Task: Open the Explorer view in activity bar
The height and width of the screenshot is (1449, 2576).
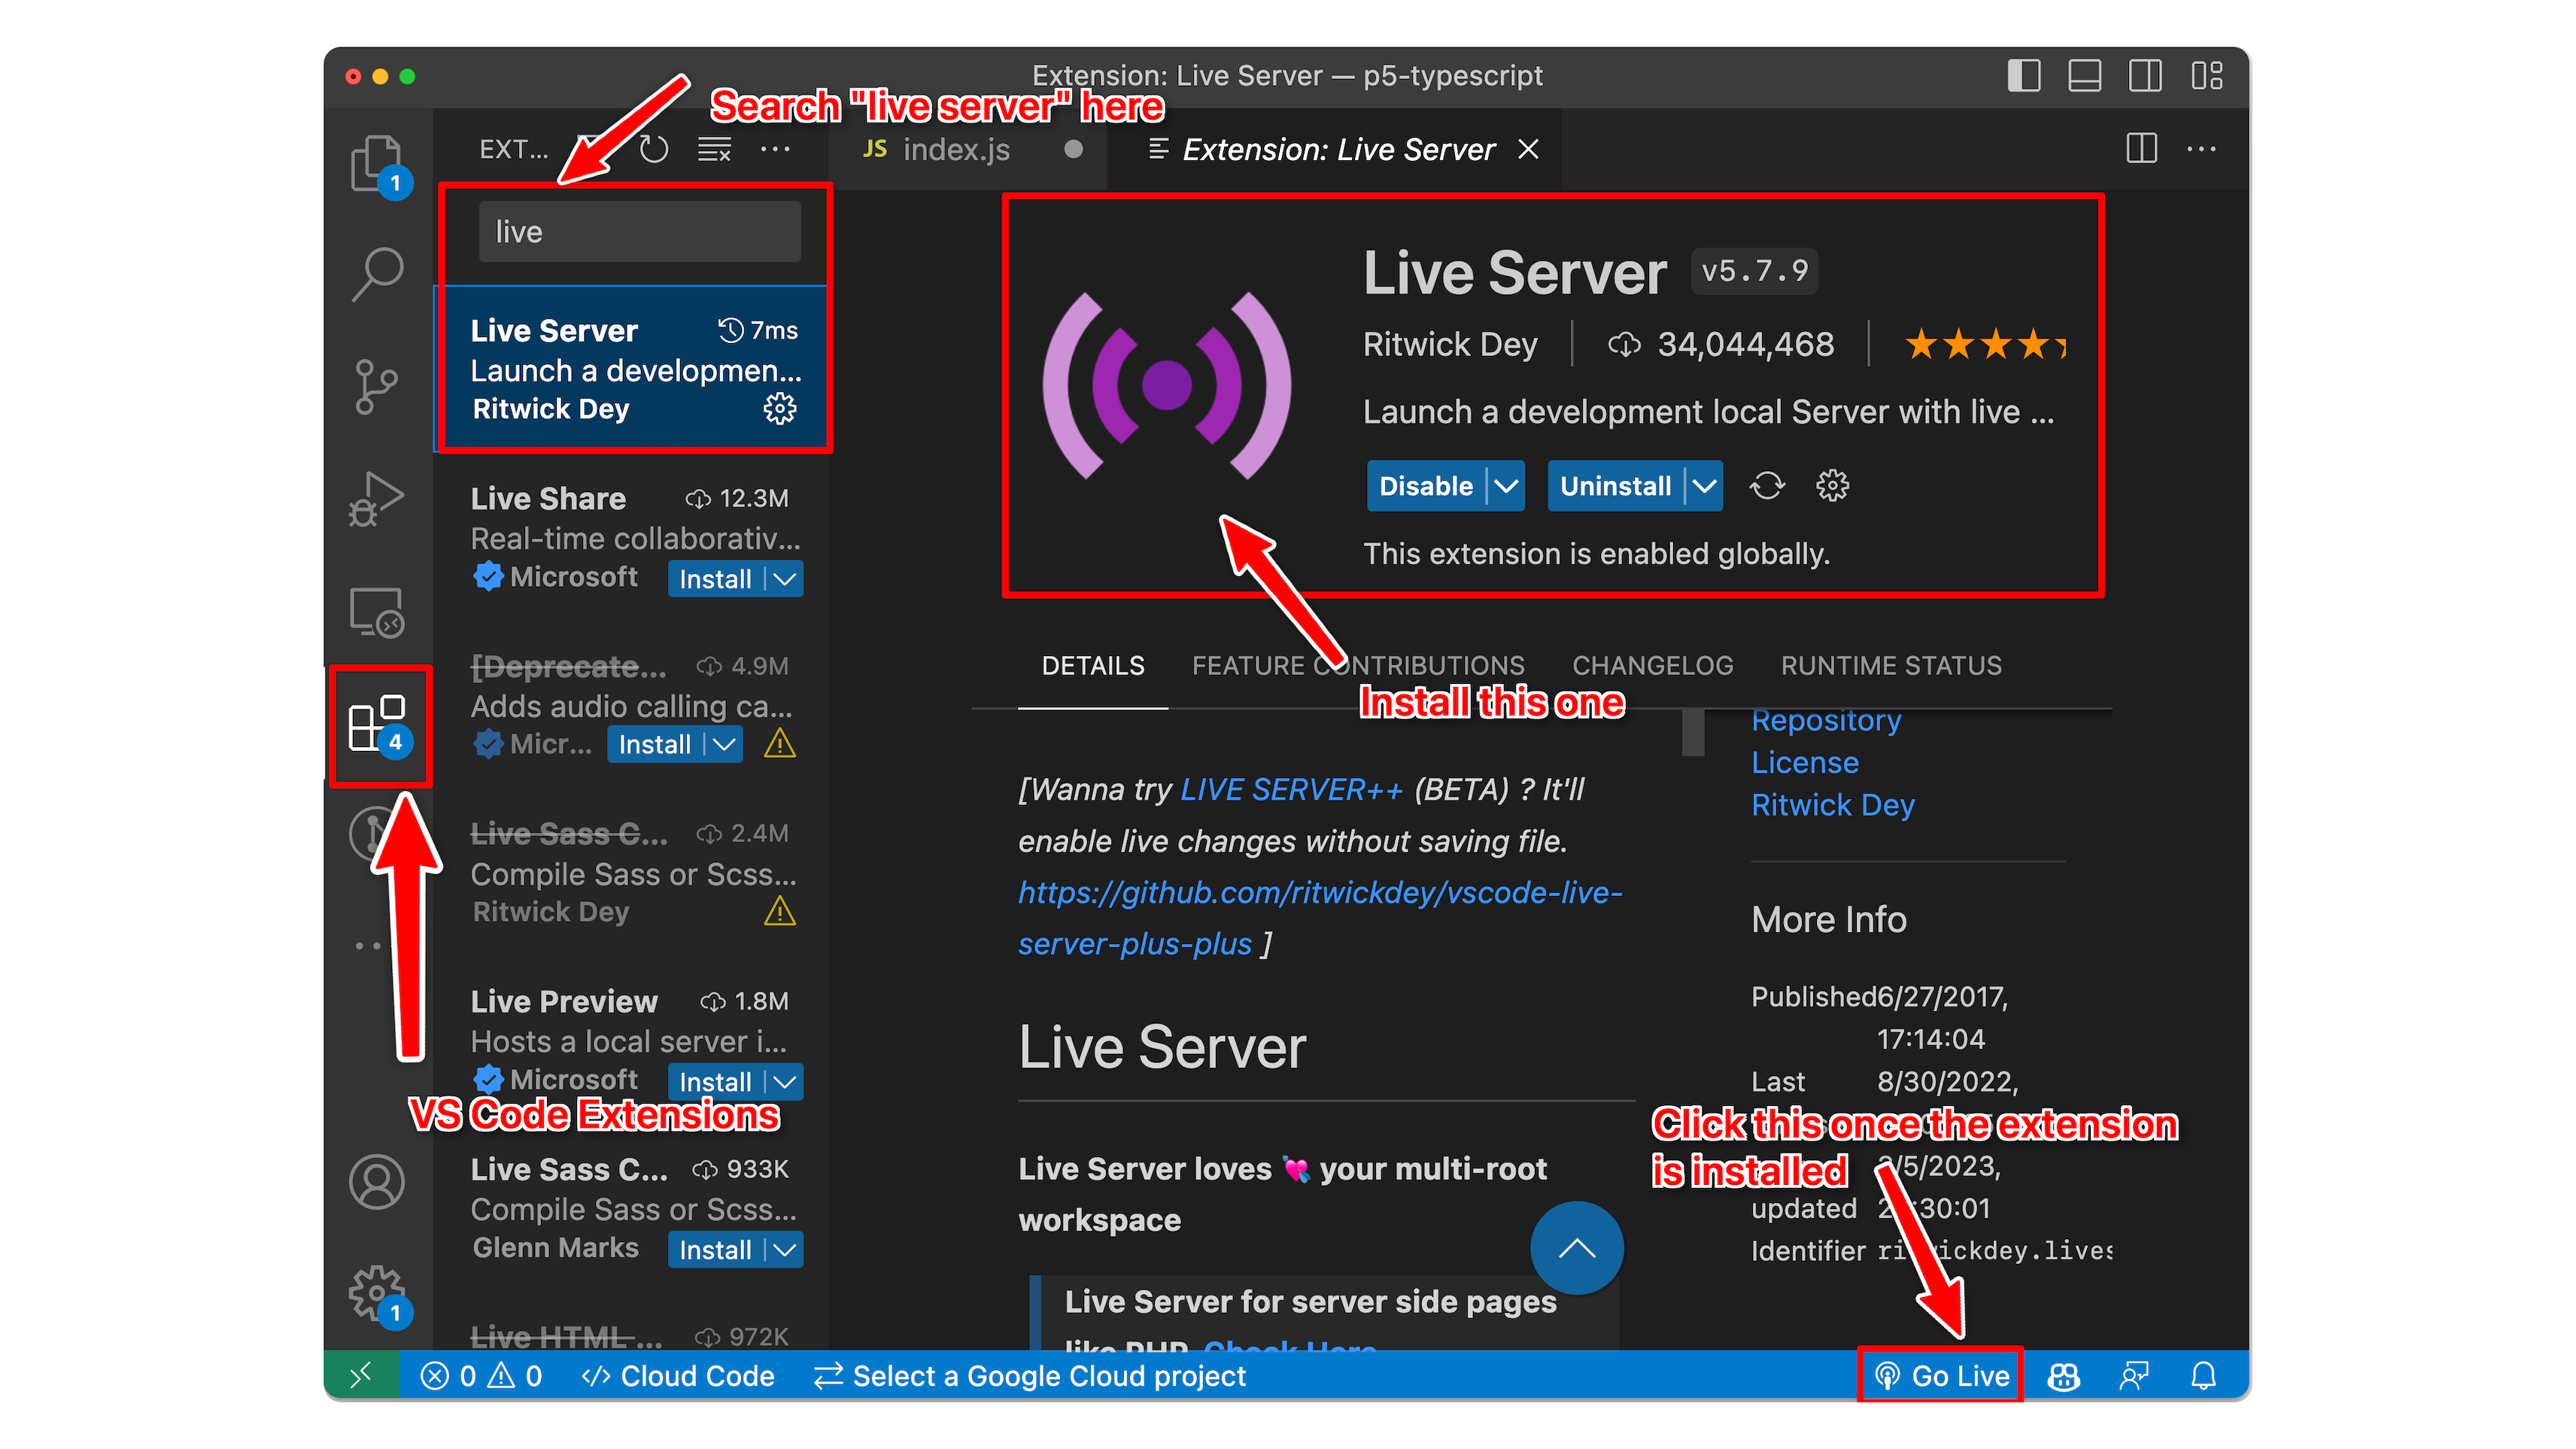Action: pyautogui.click(x=377, y=163)
